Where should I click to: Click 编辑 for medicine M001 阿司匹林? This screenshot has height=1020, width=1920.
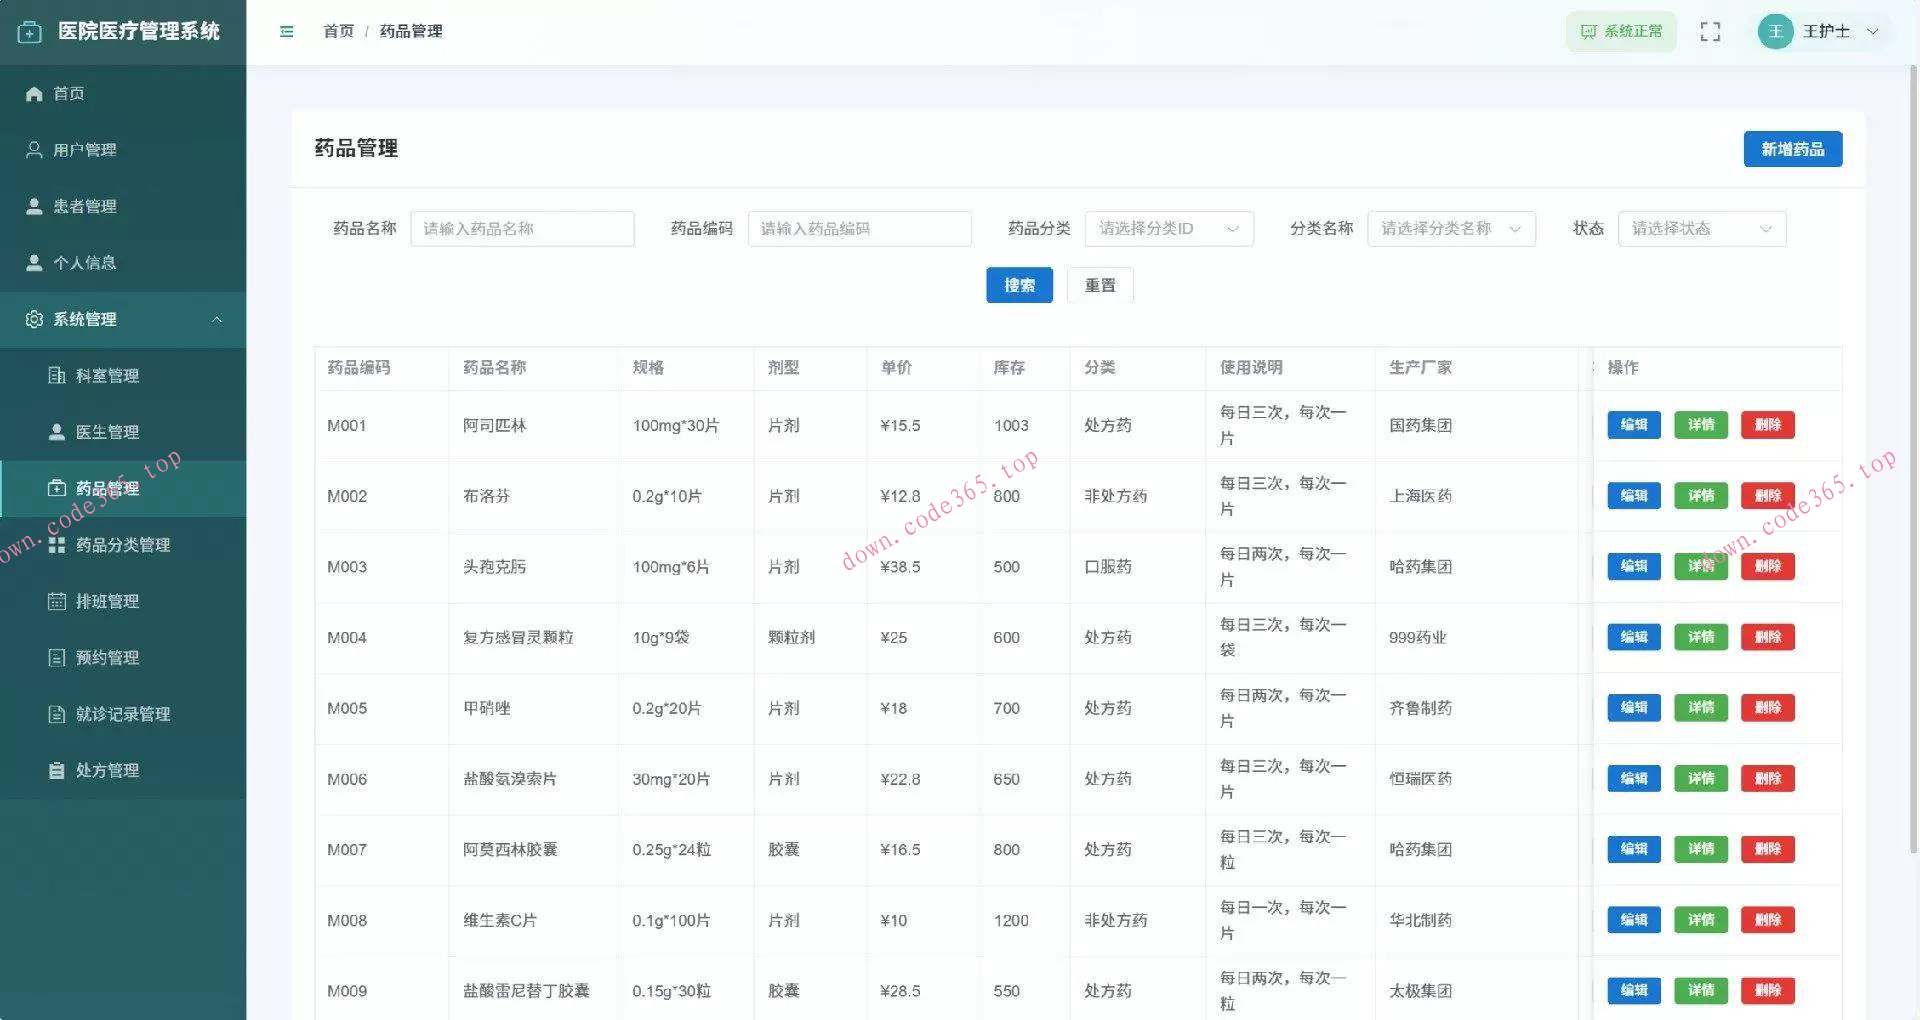[x=1633, y=424]
